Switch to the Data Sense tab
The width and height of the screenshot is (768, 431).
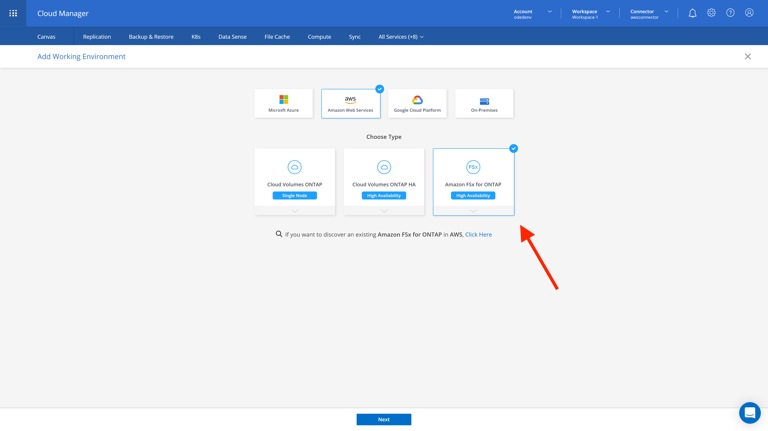click(x=232, y=37)
